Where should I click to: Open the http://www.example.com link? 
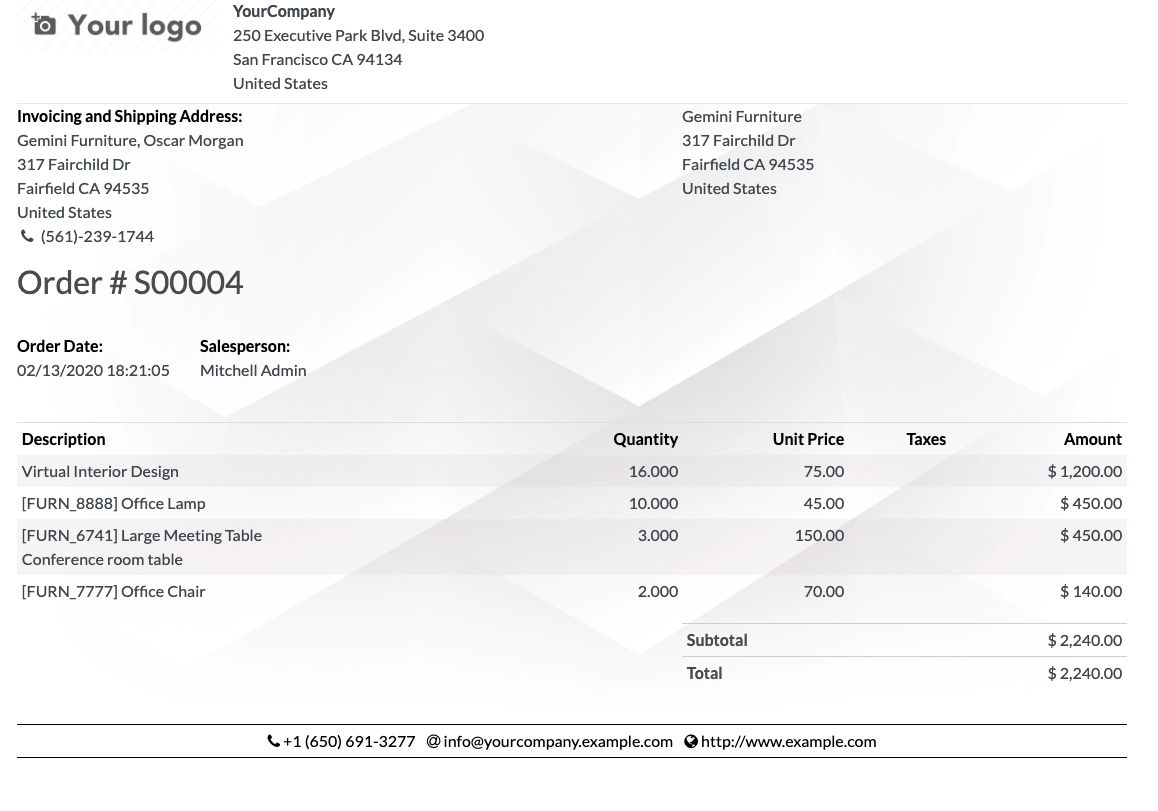pos(788,742)
